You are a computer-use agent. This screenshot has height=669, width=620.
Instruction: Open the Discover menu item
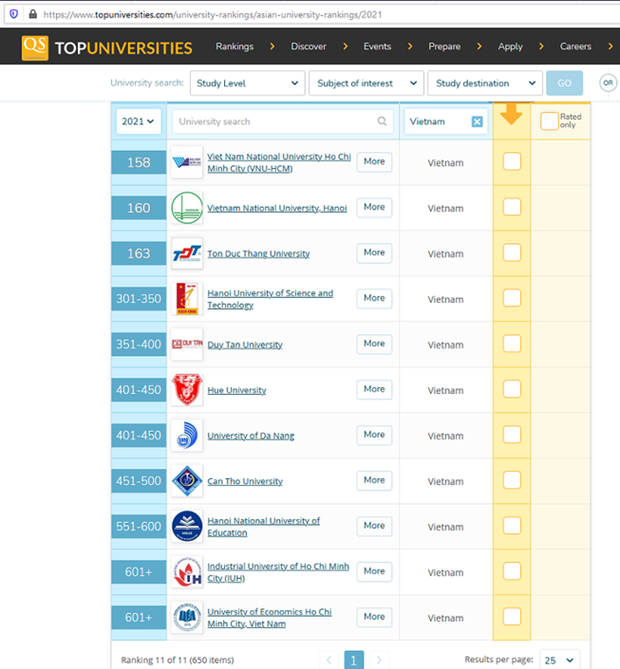[x=308, y=47]
